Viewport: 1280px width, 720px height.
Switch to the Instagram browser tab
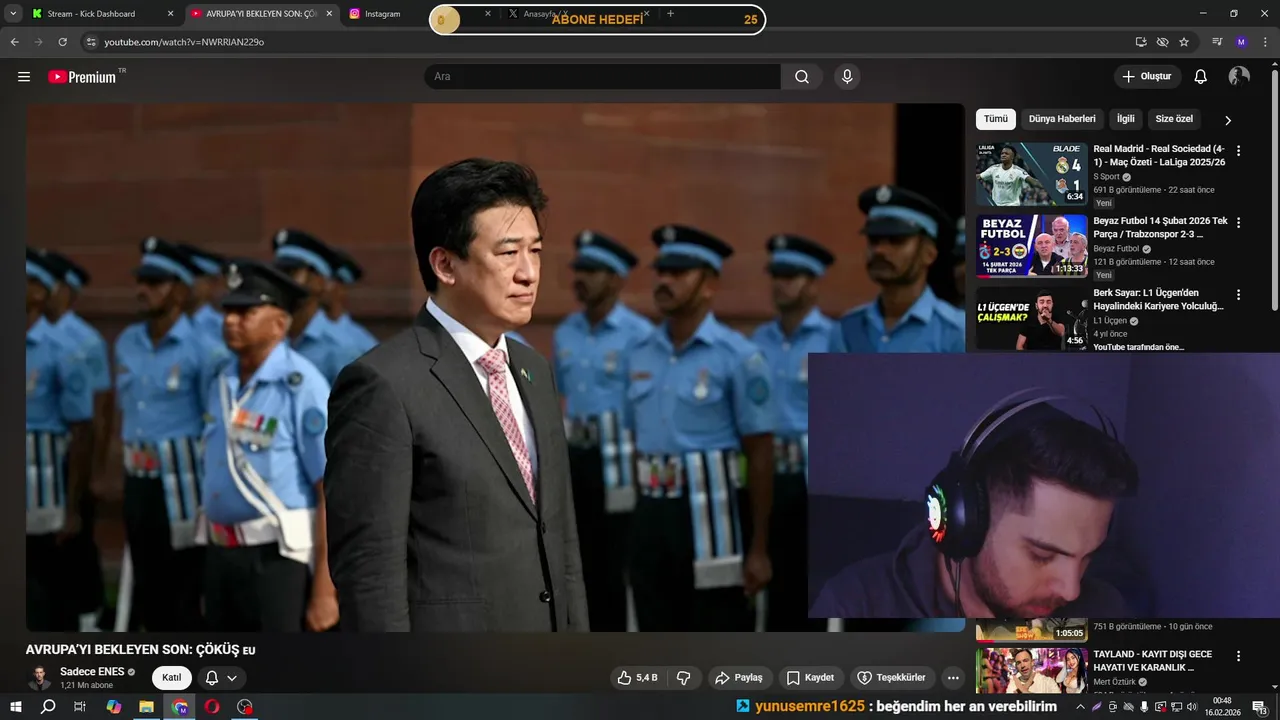[384, 14]
